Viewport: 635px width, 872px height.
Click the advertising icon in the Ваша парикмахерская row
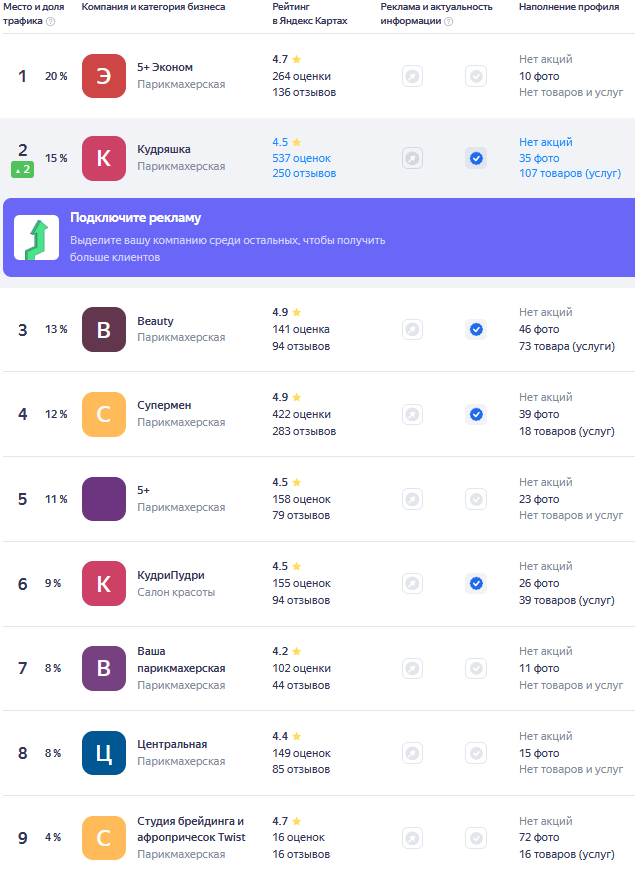click(x=413, y=668)
